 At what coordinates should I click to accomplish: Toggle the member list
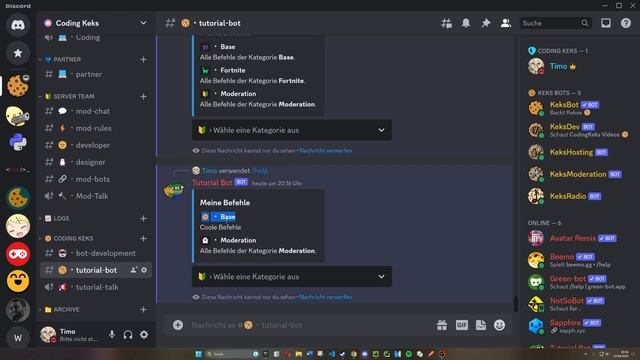coord(505,23)
